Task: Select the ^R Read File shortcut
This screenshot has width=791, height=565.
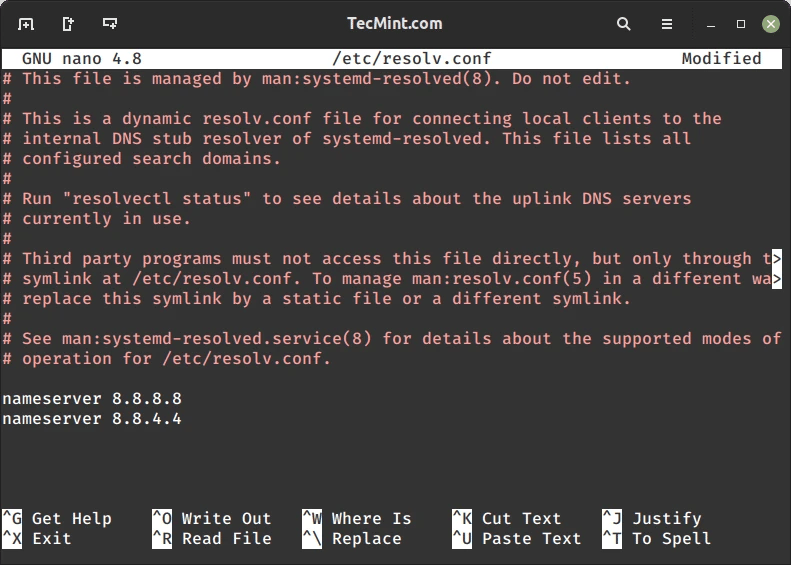Action: click(x=212, y=538)
